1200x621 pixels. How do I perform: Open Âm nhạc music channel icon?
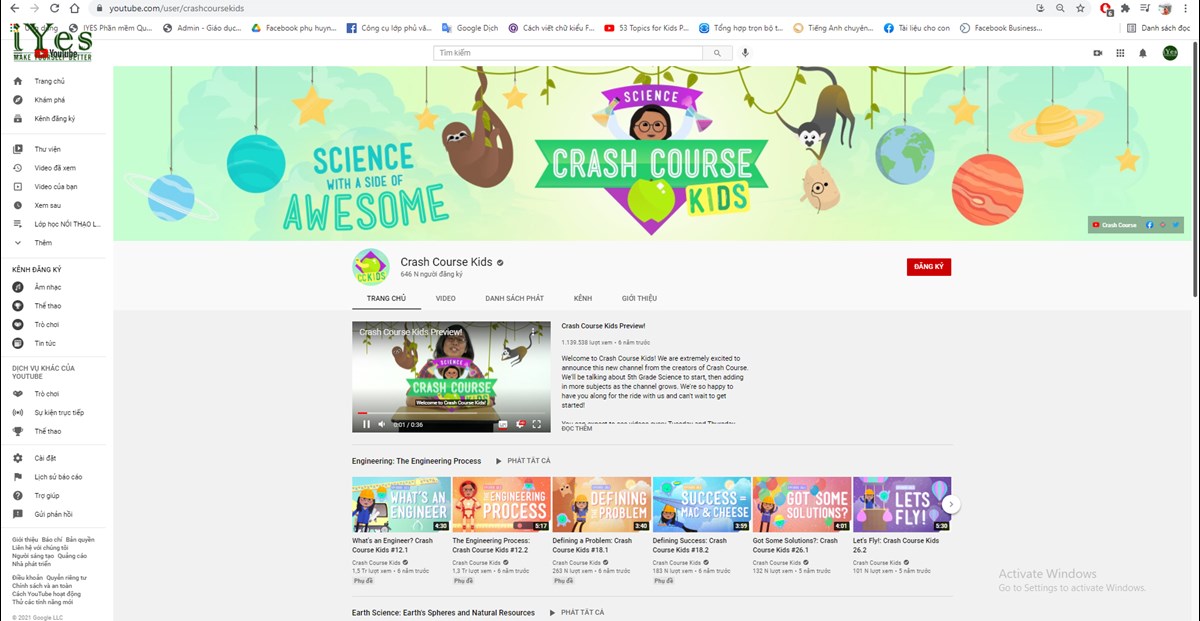(17, 287)
